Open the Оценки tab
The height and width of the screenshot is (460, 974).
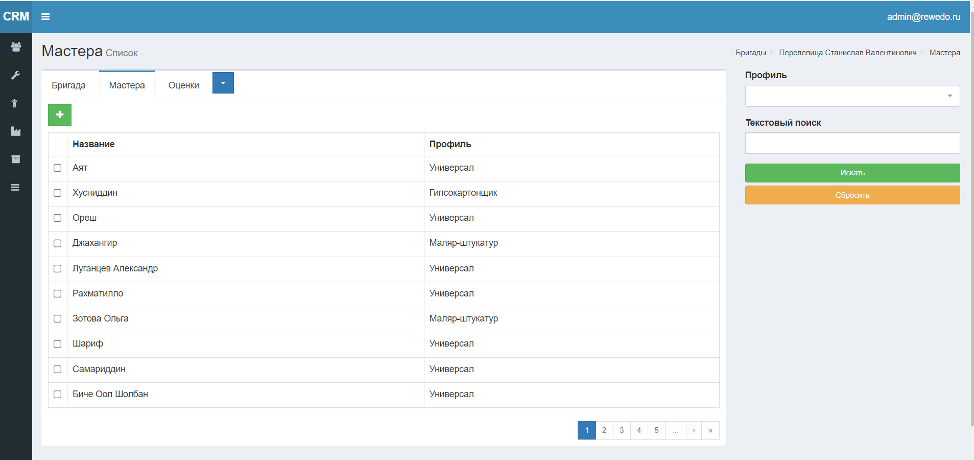click(184, 85)
